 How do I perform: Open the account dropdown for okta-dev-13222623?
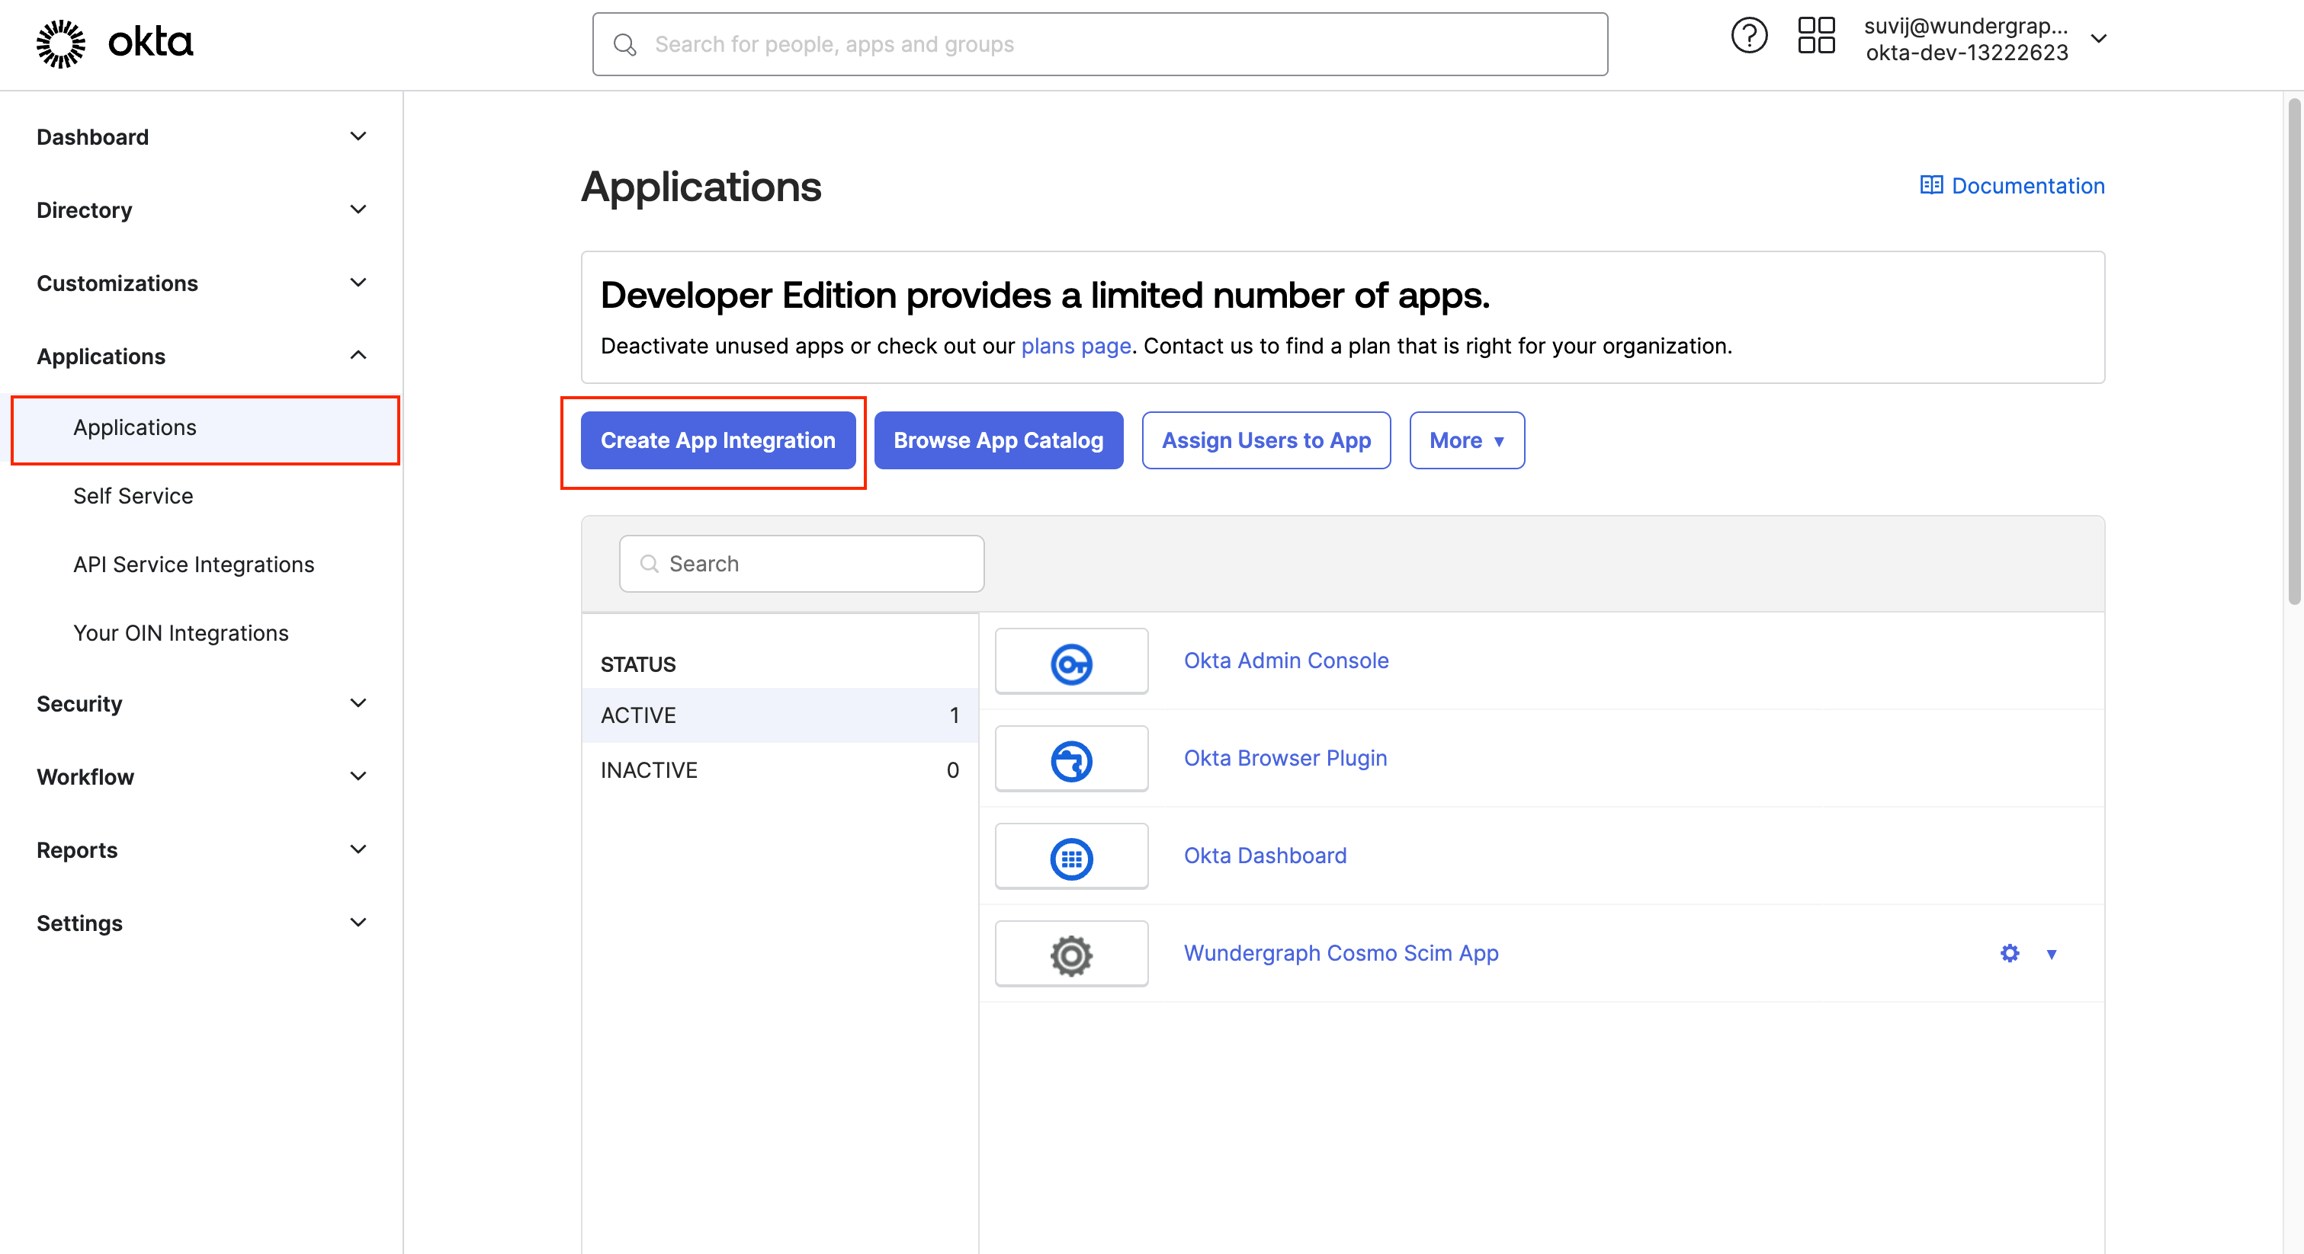point(2098,40)
